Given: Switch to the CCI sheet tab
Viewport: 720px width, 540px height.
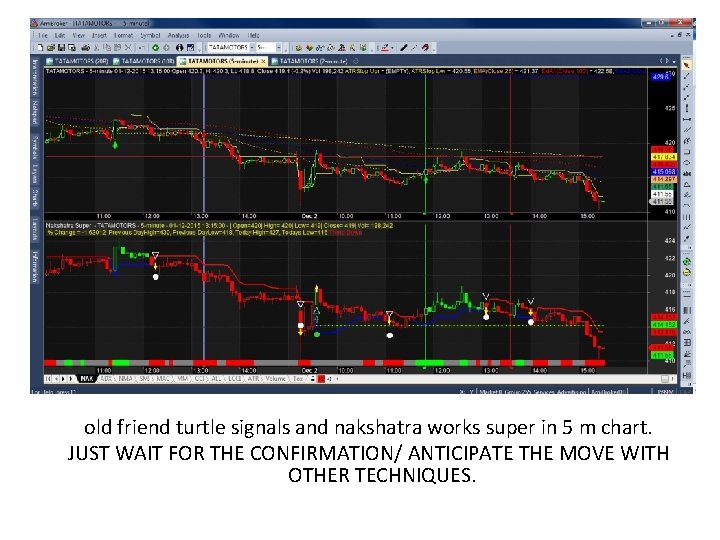Looking at the screenshot, I should 199,379.
